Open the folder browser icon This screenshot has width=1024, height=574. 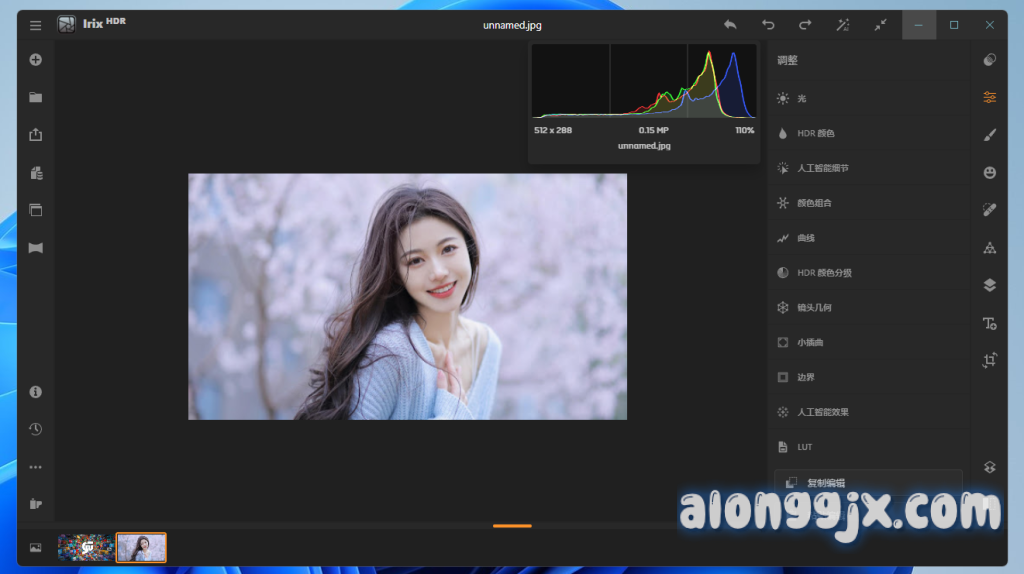pos(36,97)
